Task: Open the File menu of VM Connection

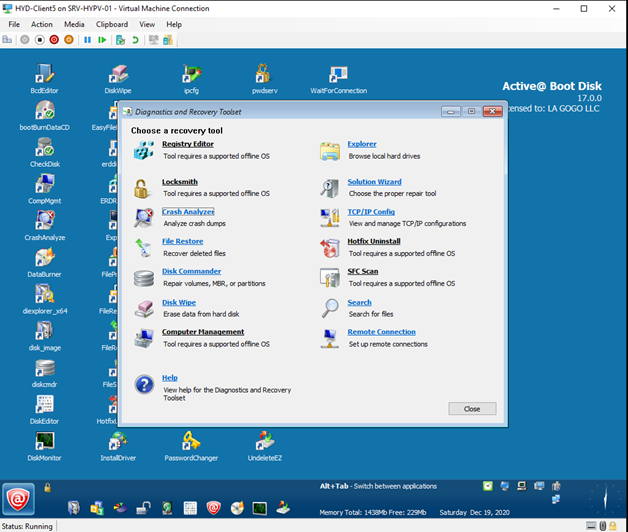Action: point(14,24)
